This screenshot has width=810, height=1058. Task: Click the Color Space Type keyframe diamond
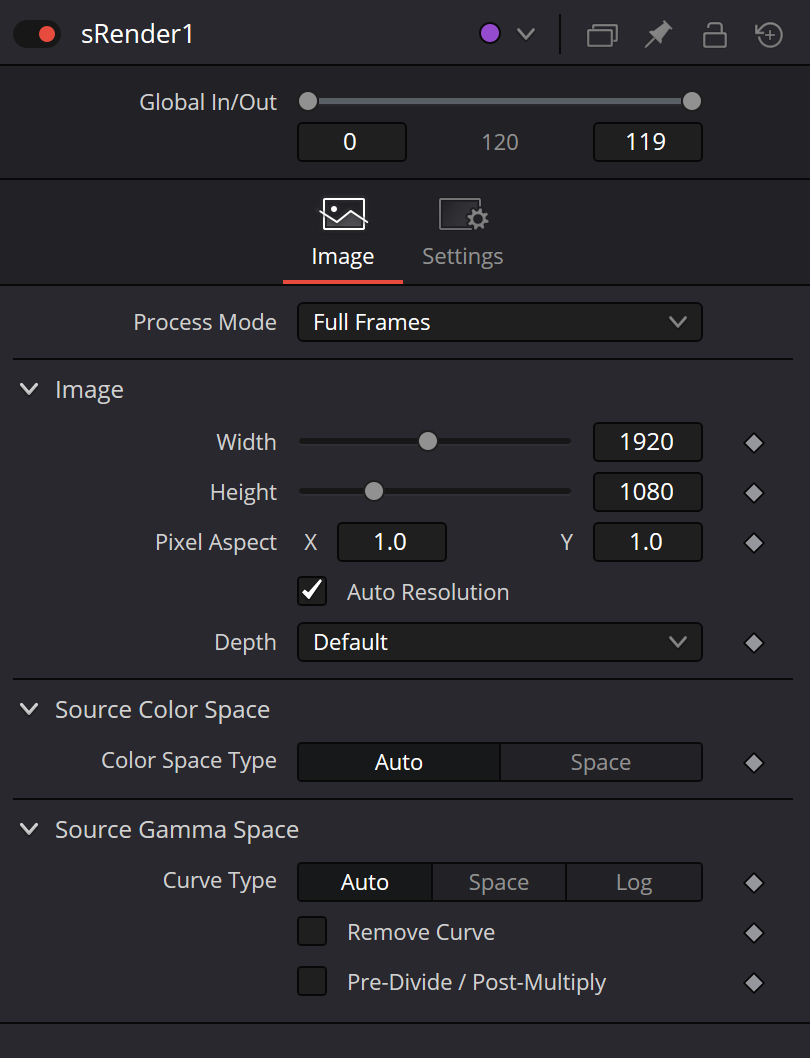click(754, 763)
